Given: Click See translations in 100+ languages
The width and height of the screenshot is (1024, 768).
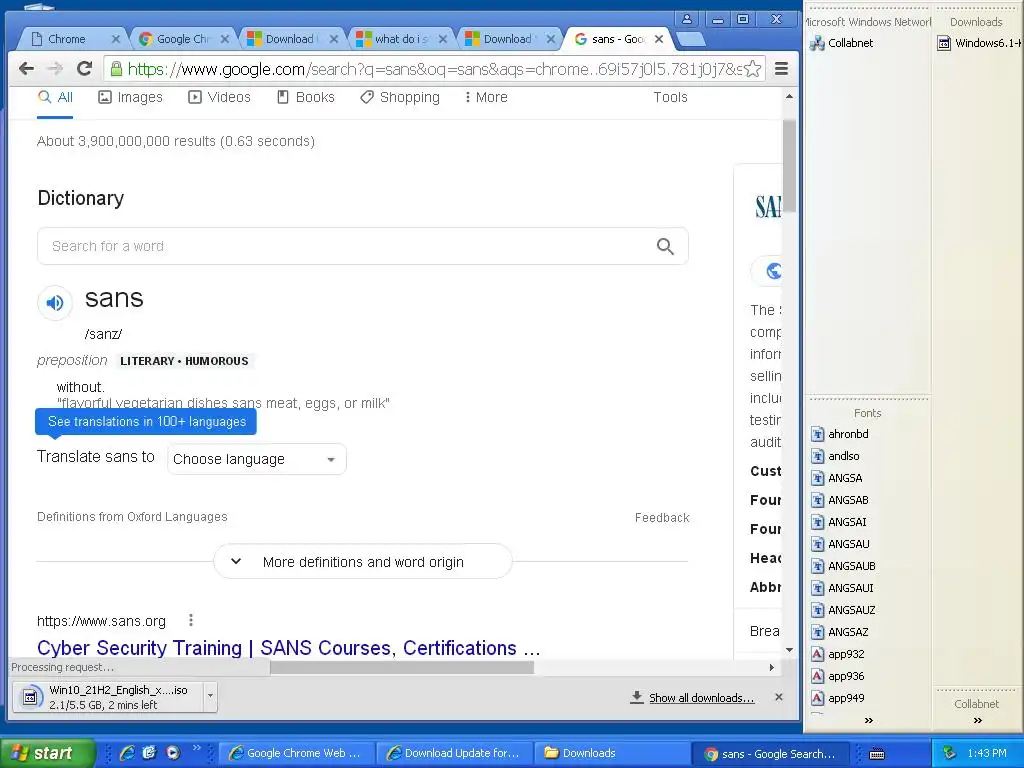Looking at the screenshot, I should pyautogui.click(x=146, y=421).
